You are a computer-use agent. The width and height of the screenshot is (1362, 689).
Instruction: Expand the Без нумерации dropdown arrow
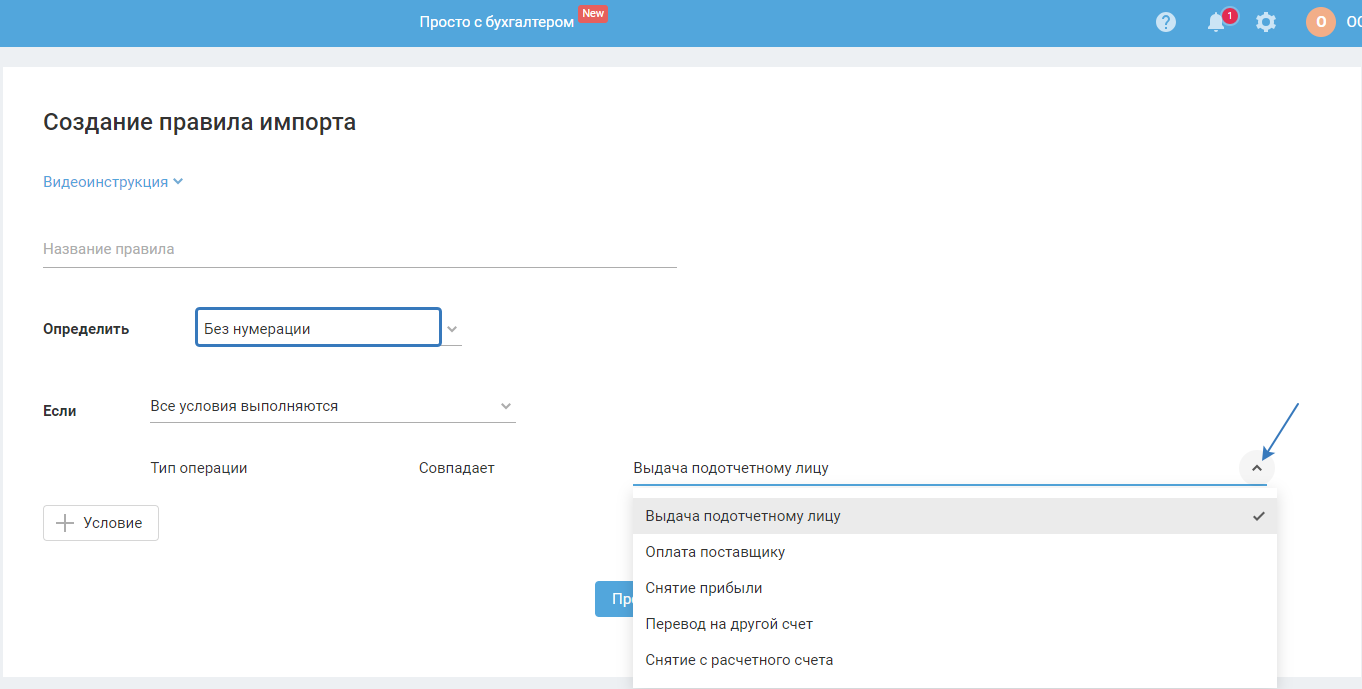pyautogui.click(x=451, y=328)
